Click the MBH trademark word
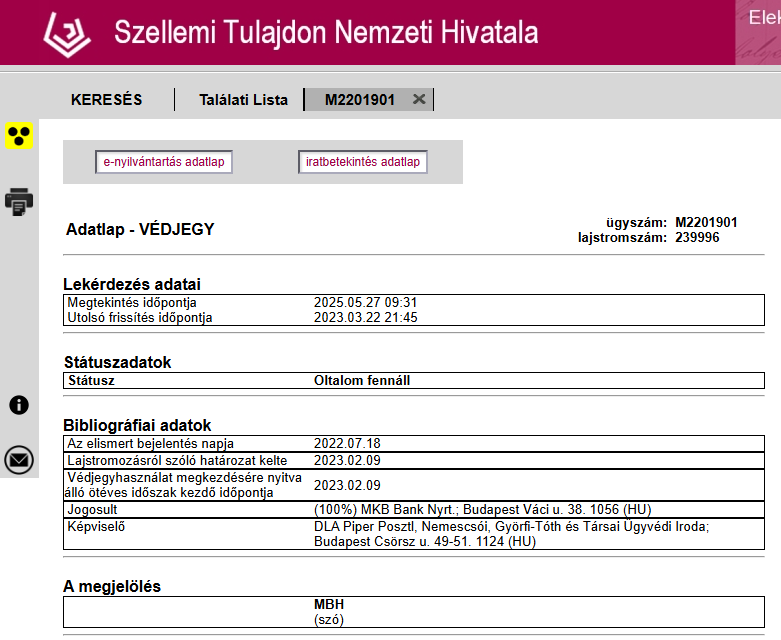The image size is (781, 640). (329, 604)
